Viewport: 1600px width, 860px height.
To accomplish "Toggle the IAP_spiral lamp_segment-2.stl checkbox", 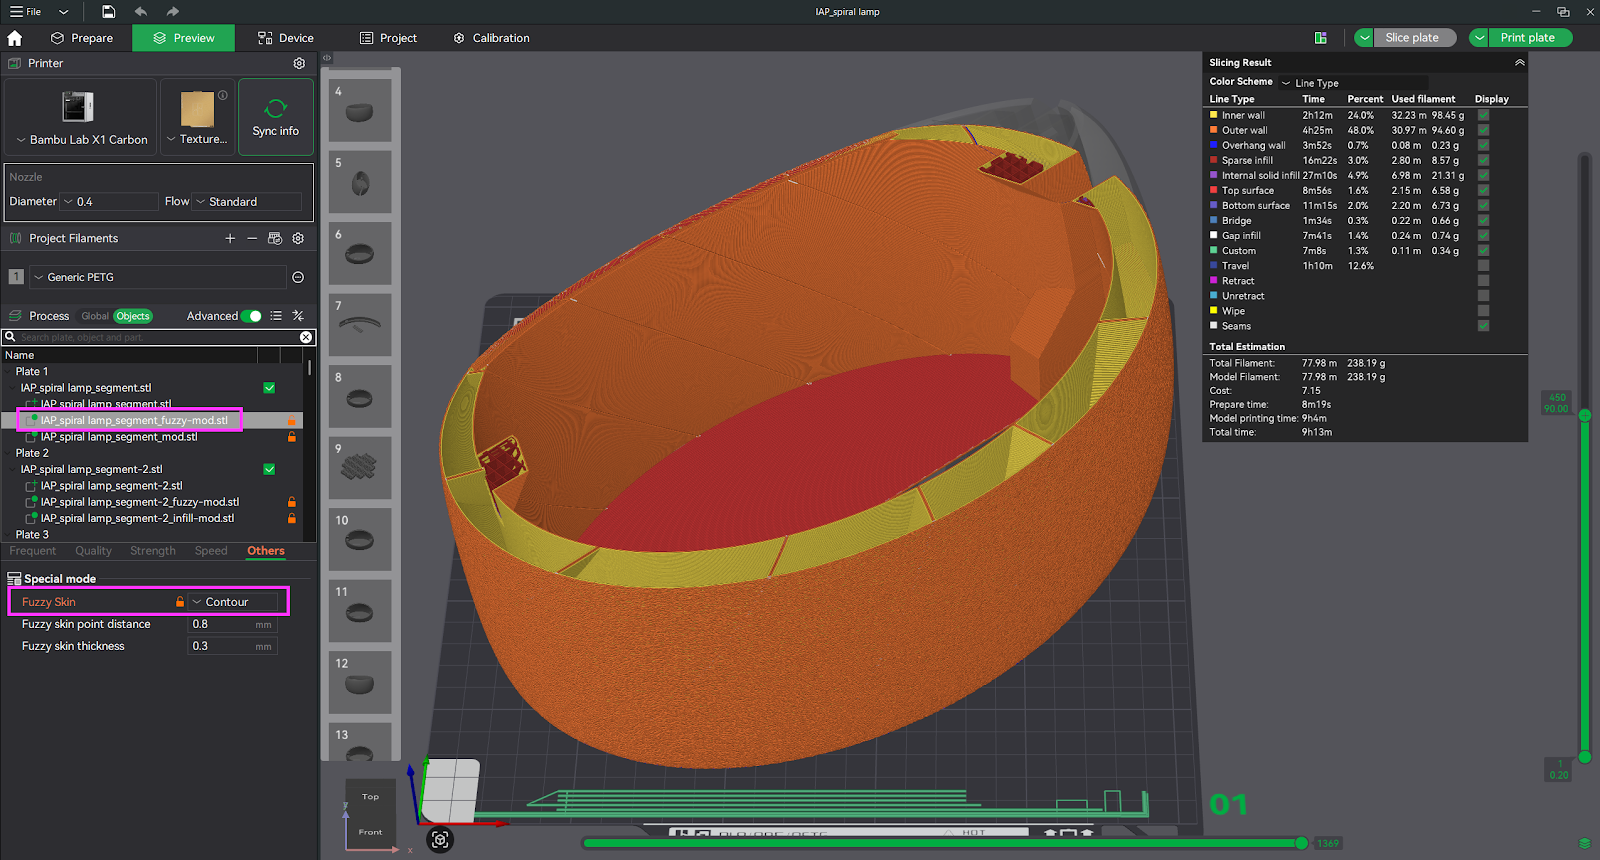I will [269, 469].
